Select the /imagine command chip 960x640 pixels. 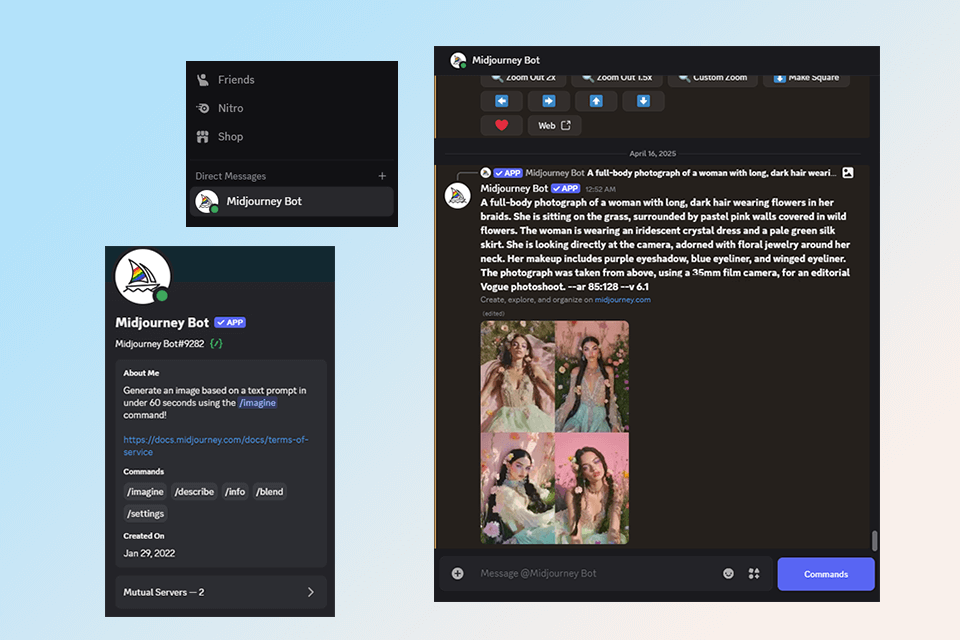(145, 492)
